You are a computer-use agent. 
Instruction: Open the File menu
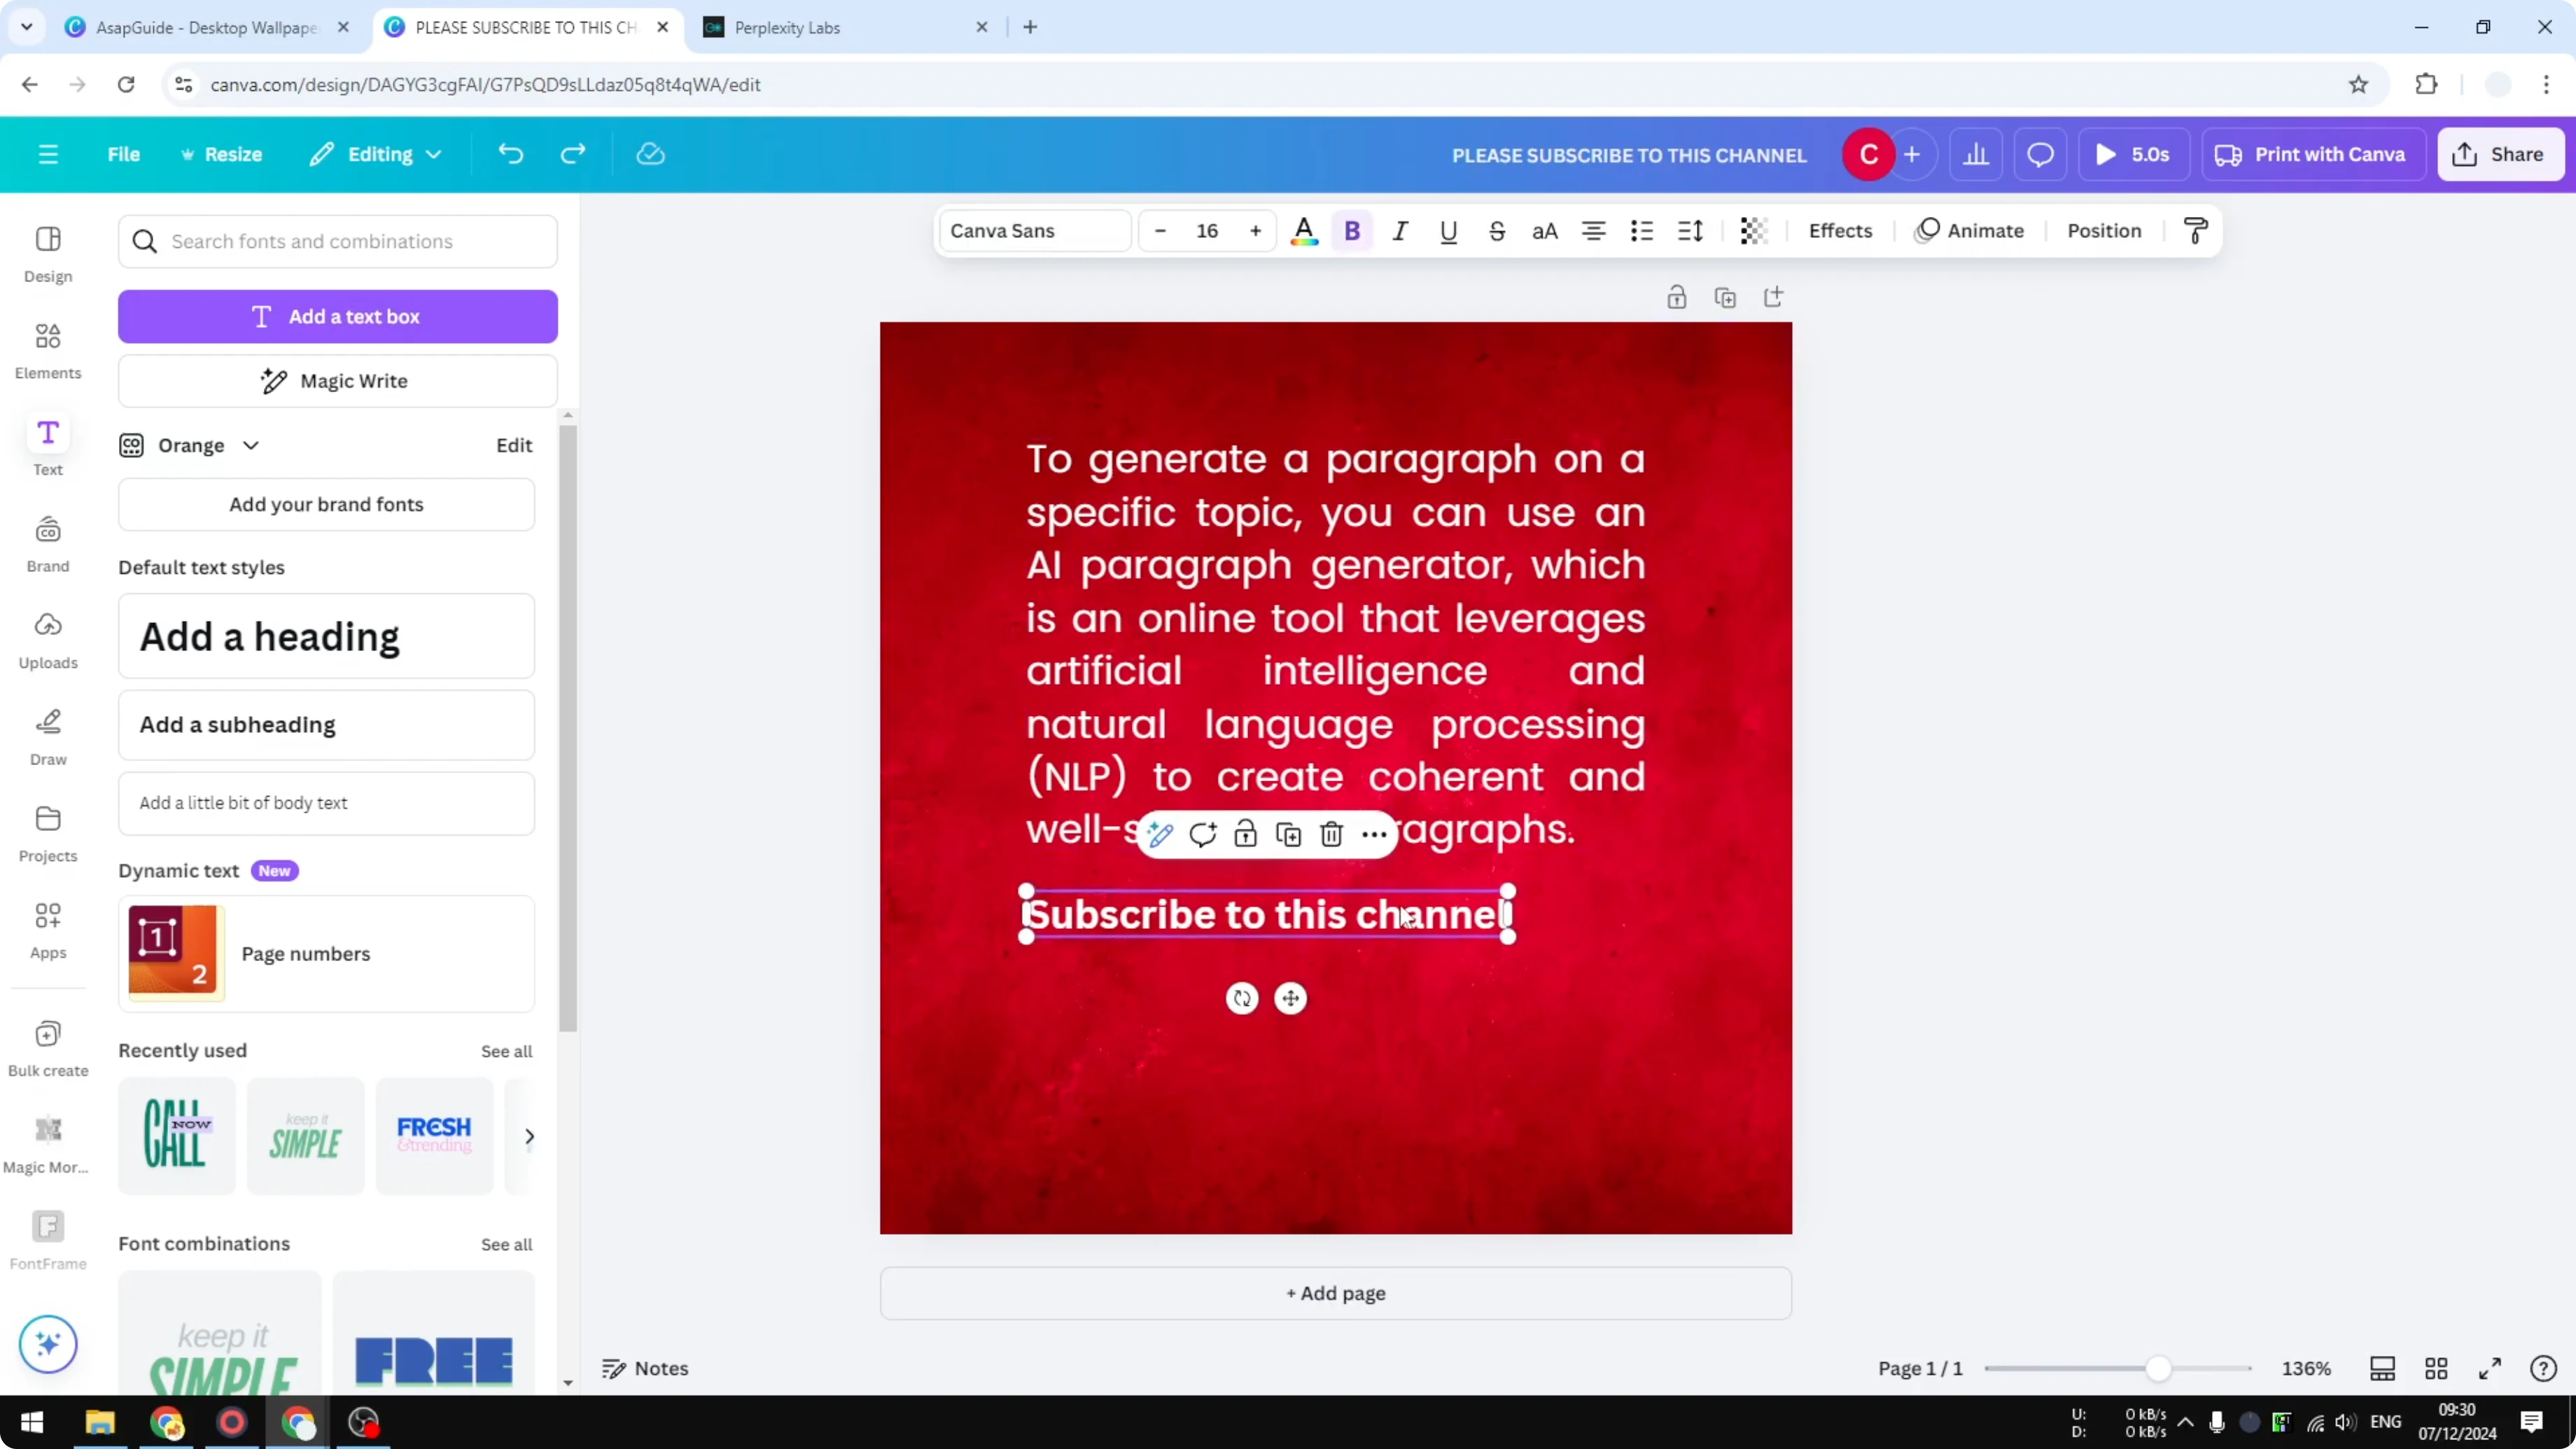[x=124, y=154]
